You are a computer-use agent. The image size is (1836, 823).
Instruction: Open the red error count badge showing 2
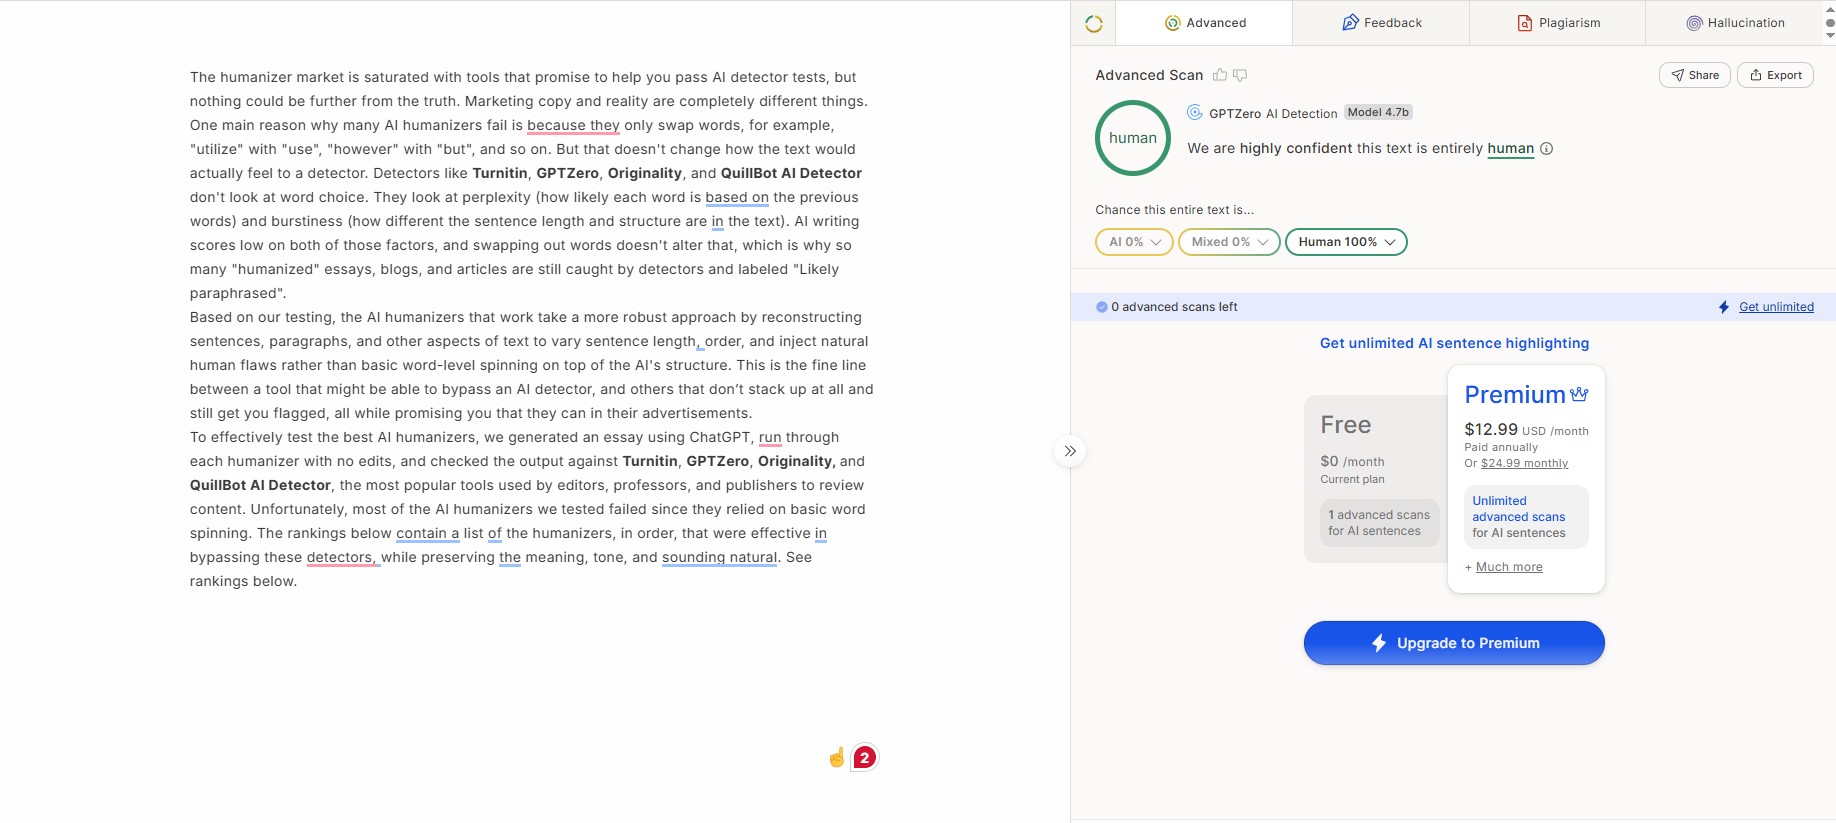click(x=865, y=758)
